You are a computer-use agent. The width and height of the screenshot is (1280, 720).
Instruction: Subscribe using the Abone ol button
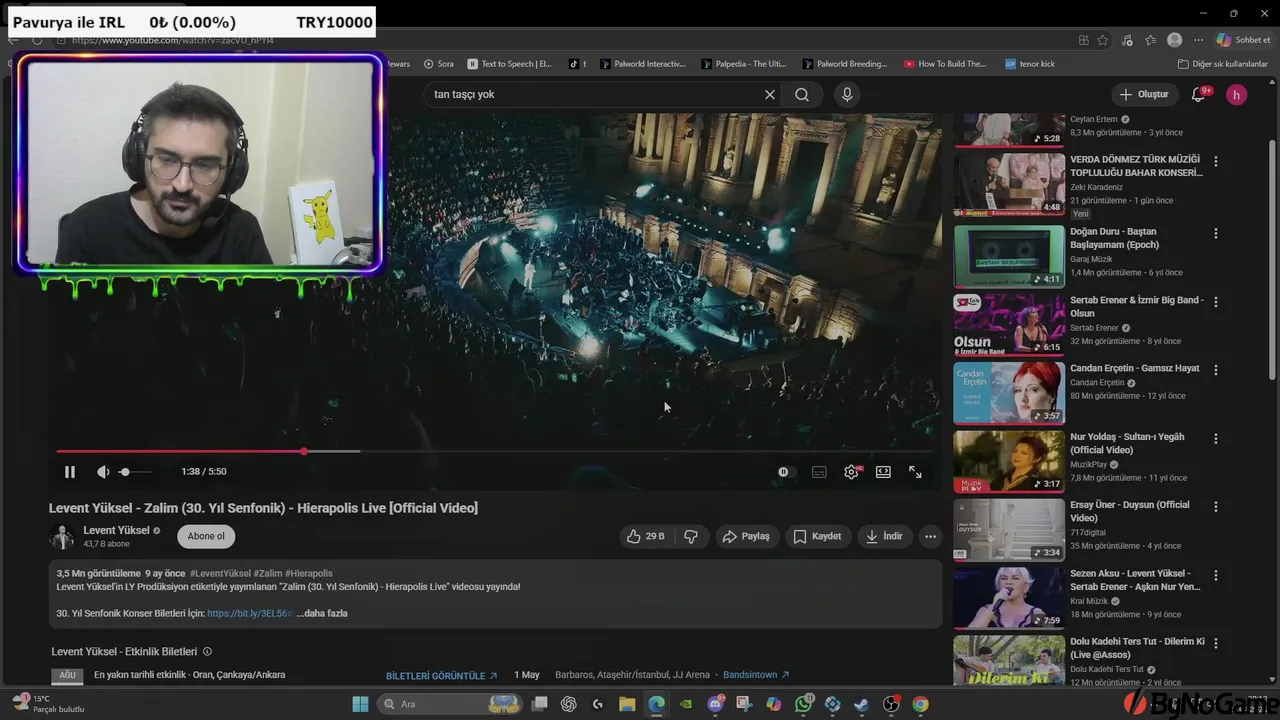click(x=206, y=536)
